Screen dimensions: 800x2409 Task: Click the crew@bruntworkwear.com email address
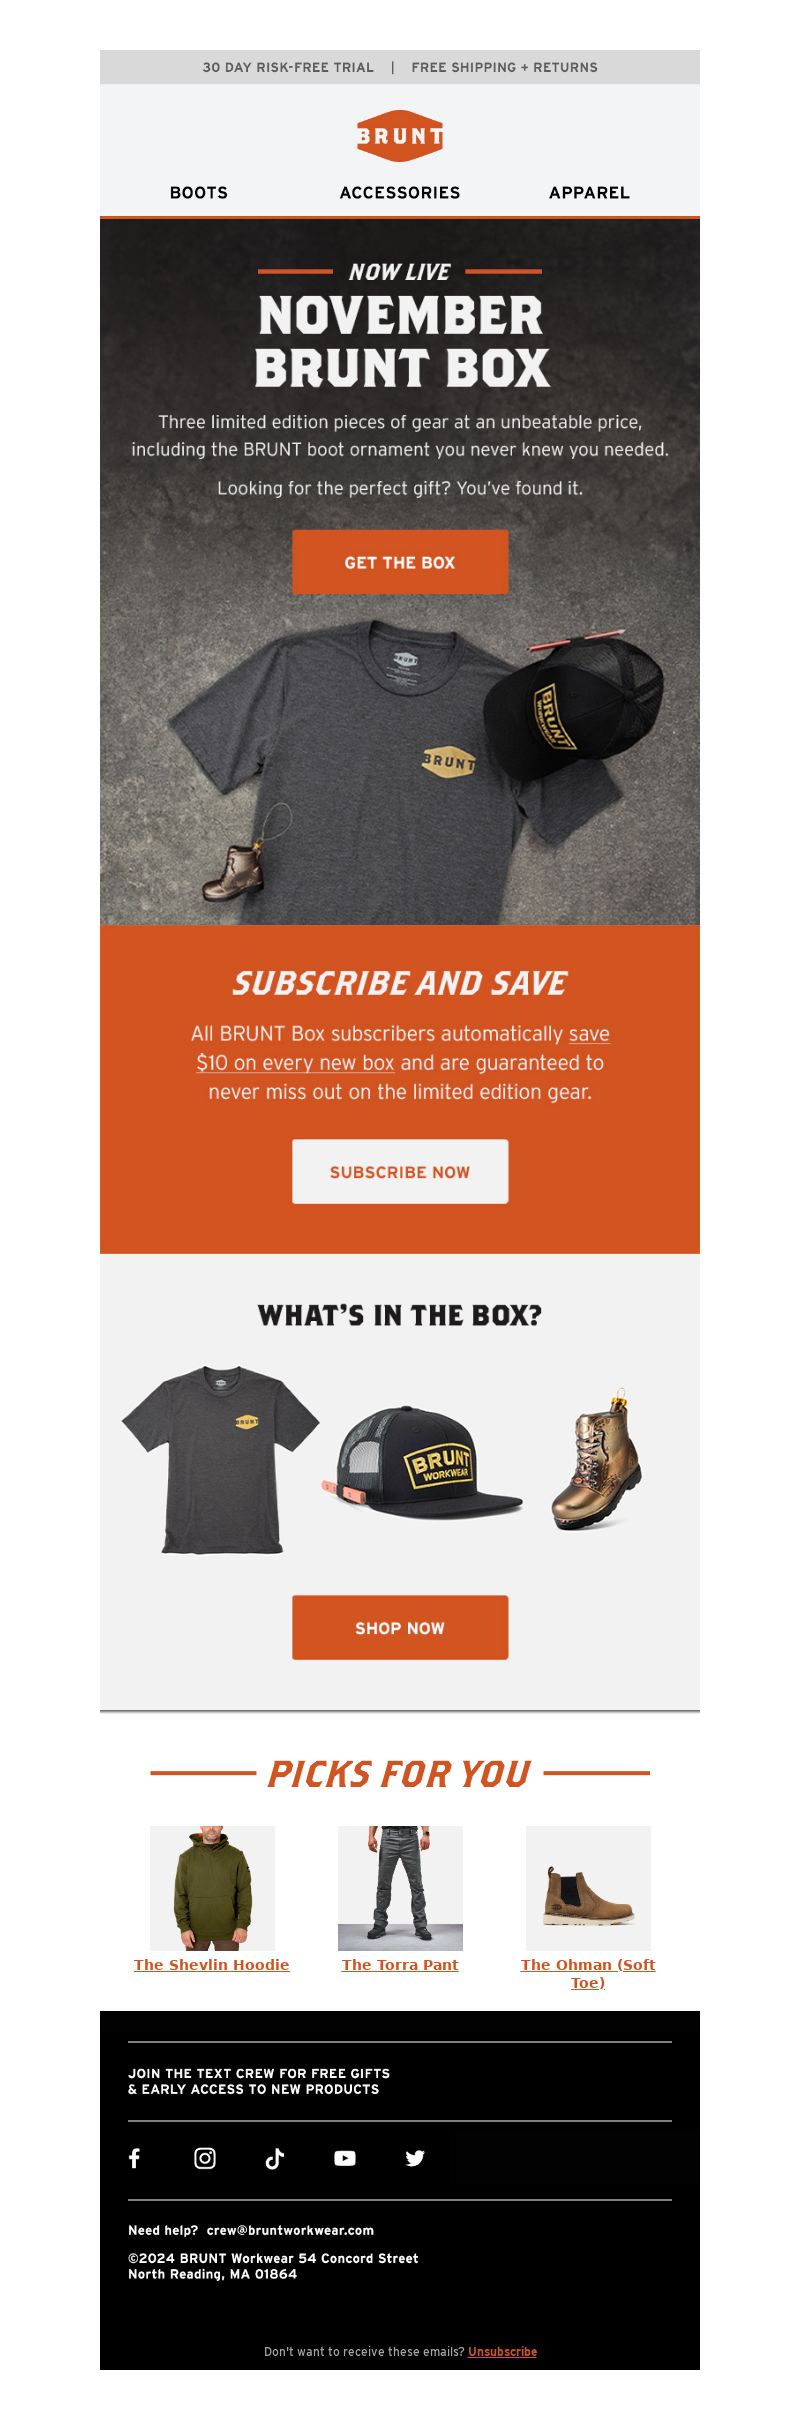click(x=290, y=2230)
